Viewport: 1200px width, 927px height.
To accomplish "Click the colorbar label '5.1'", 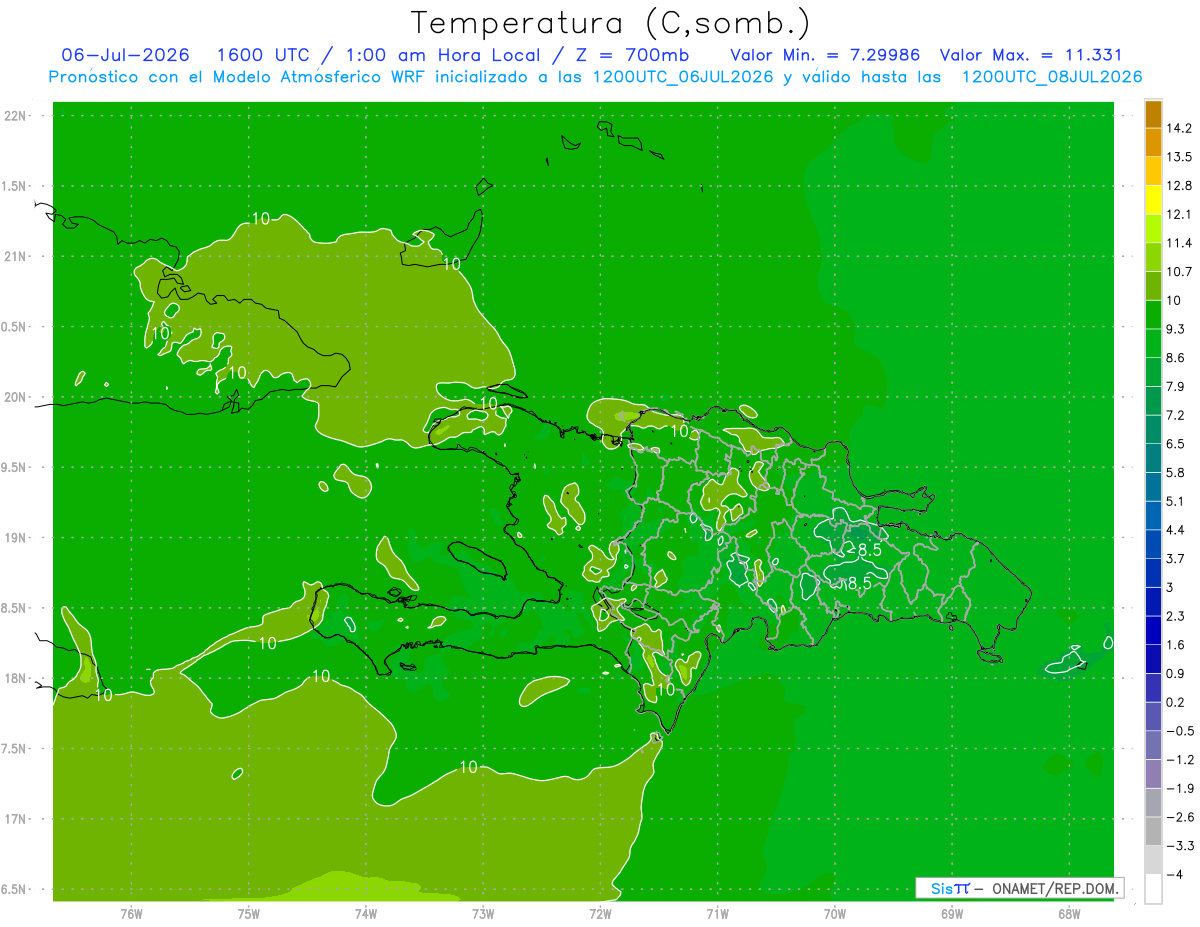I will [1176, 501].
